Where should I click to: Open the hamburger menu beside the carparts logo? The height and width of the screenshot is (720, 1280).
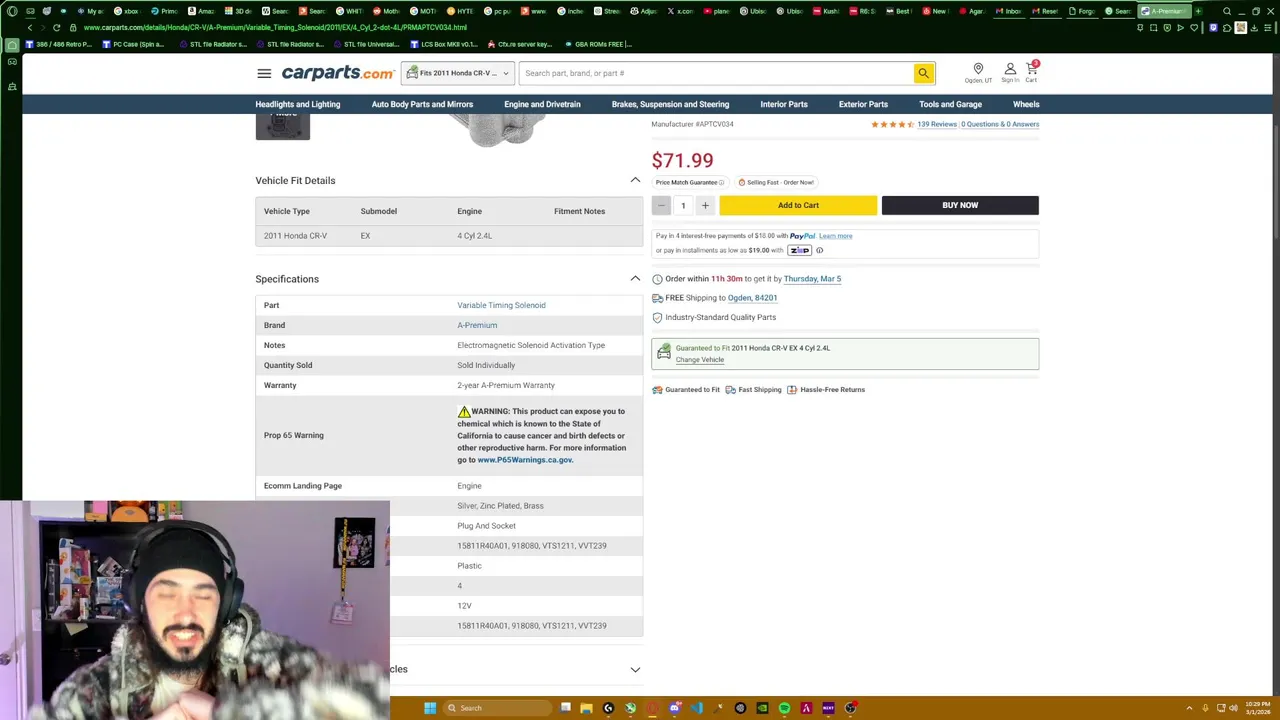tap(264, 73)
